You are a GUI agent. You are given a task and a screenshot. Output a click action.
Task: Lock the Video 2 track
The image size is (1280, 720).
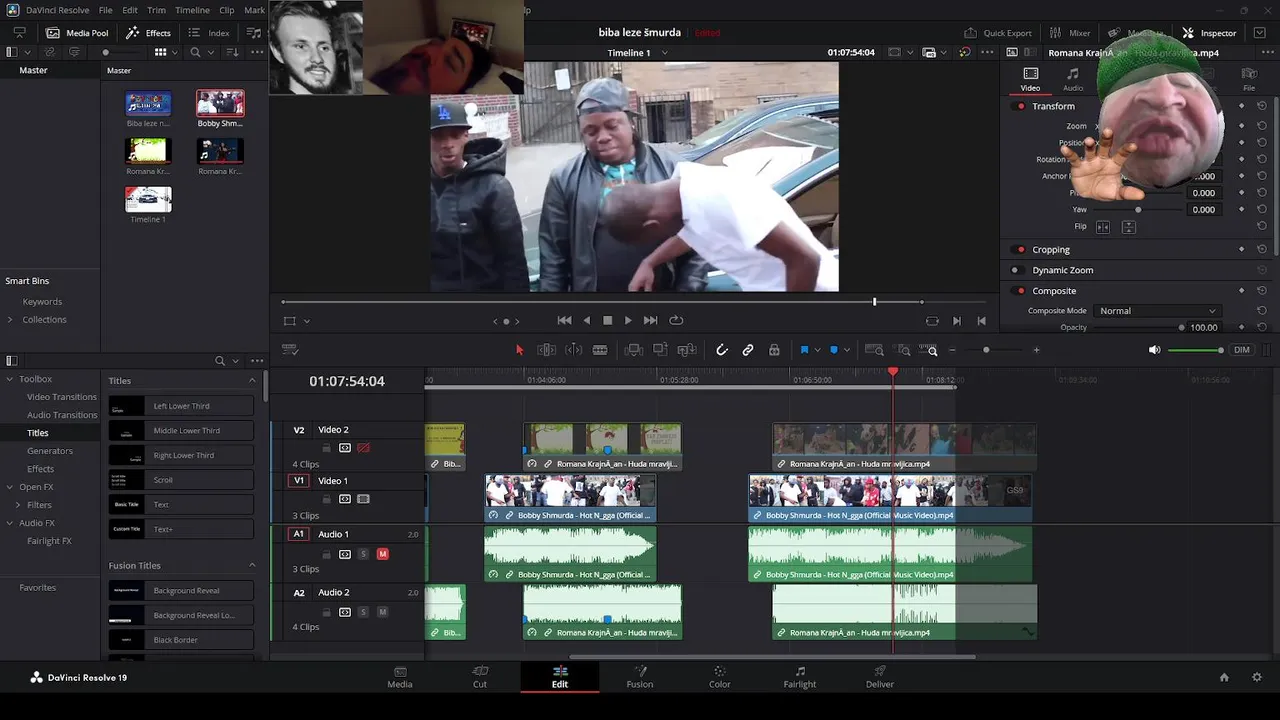[x=326, y=448]
